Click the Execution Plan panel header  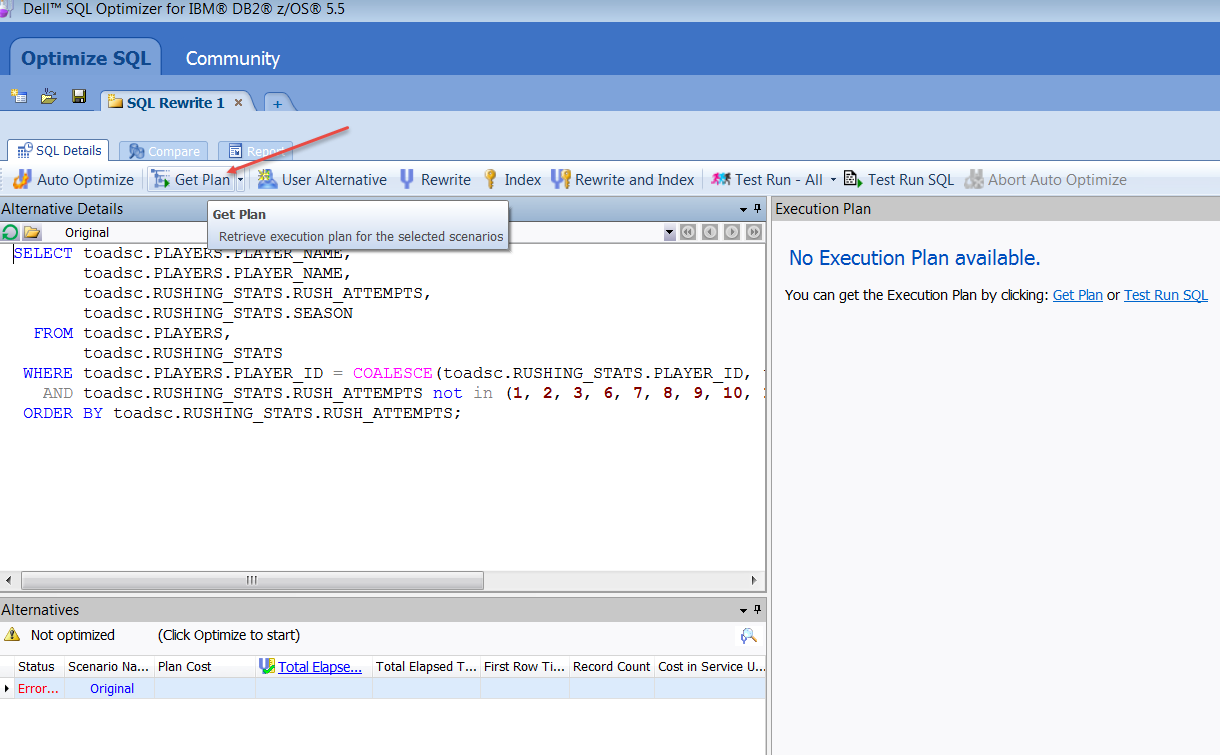(995, 209)
